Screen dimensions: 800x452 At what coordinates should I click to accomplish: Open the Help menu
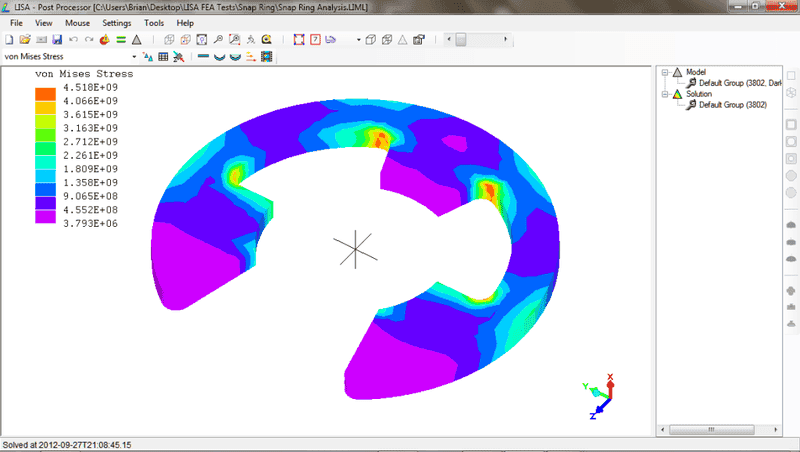(185, 23)
